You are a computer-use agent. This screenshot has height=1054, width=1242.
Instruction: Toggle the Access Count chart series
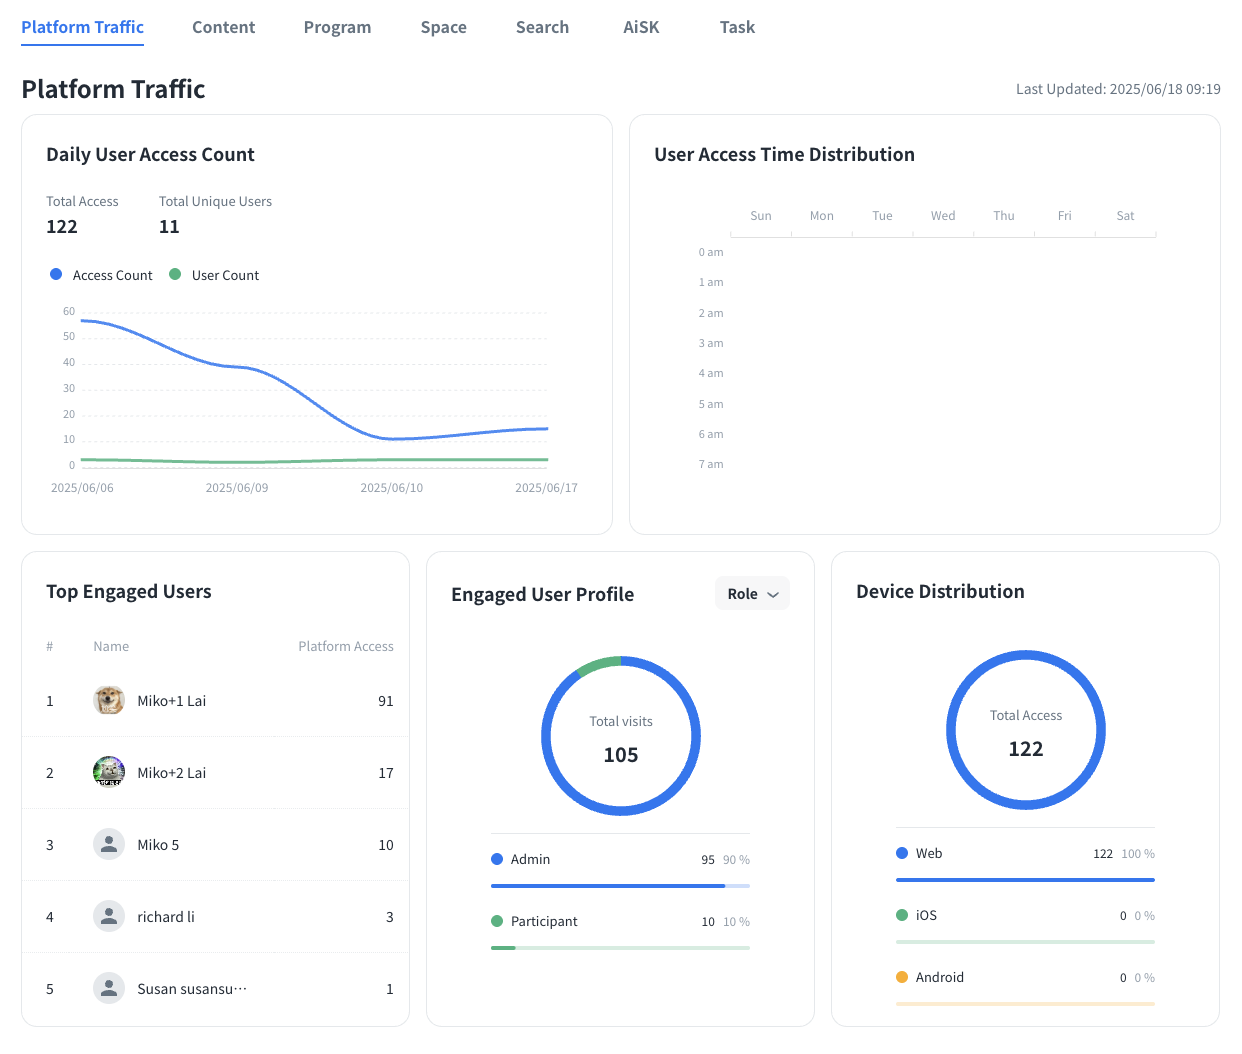point(101,275)
